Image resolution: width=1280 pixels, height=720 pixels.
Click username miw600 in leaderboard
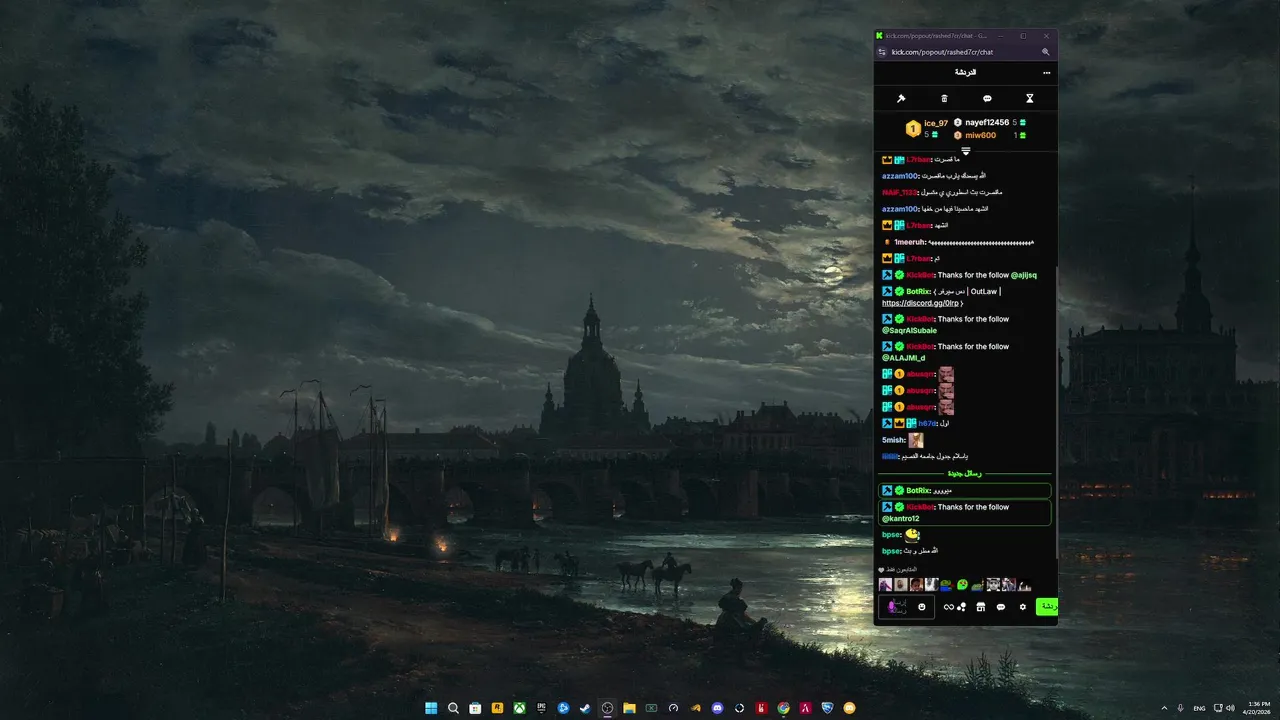pos(981,135)
